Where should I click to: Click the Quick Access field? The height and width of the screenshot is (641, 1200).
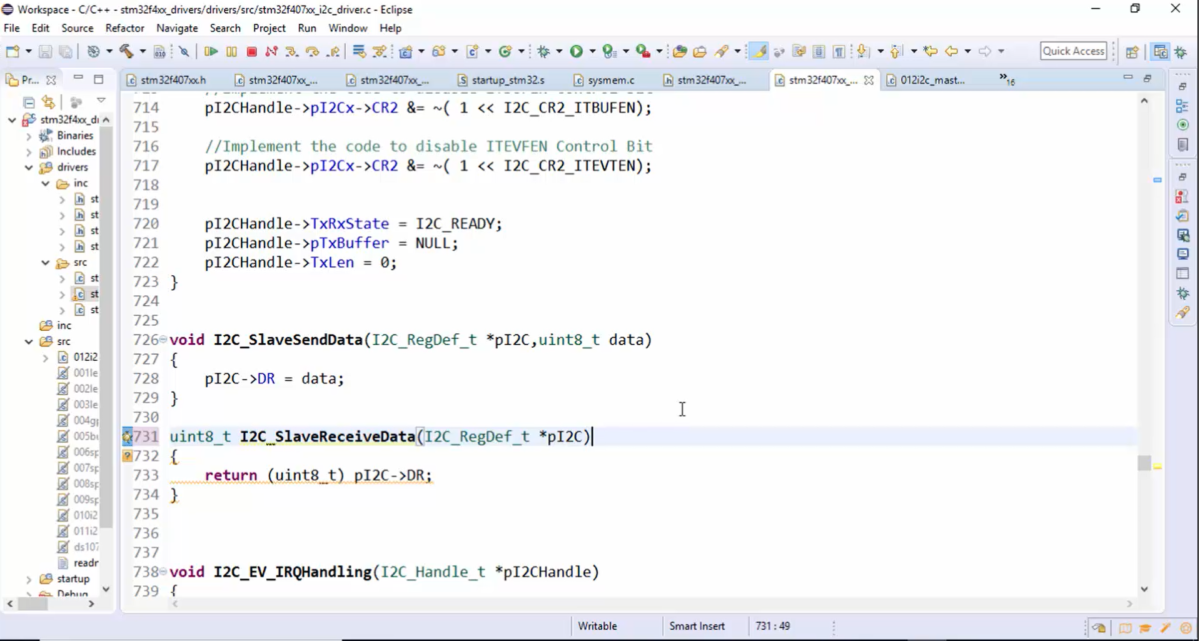coord(1074,51)
